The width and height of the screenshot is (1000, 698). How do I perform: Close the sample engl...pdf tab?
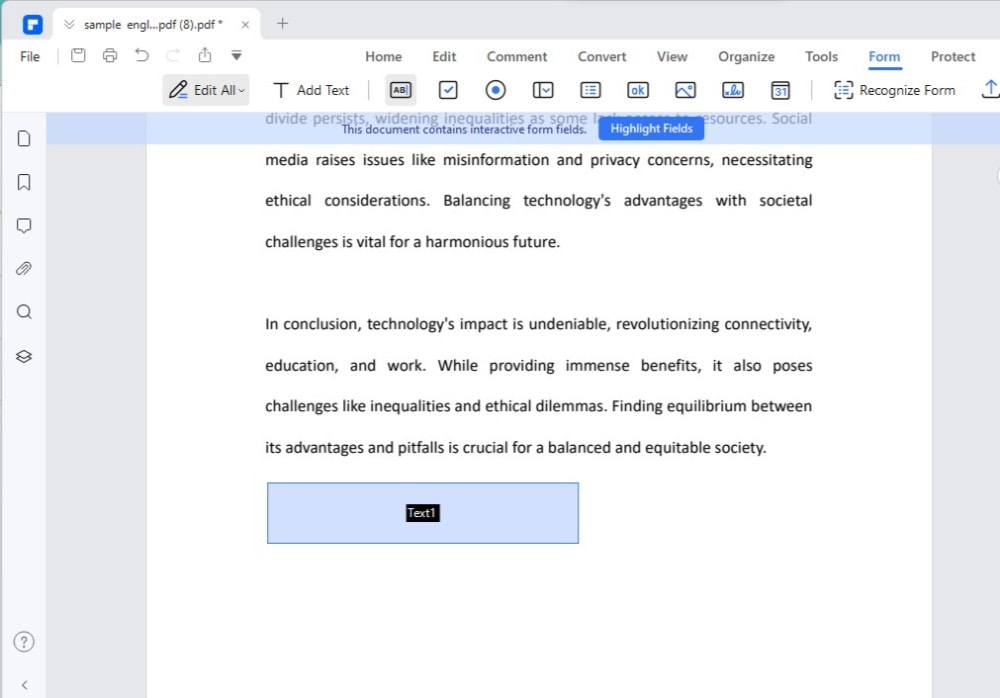coord(246,25)
